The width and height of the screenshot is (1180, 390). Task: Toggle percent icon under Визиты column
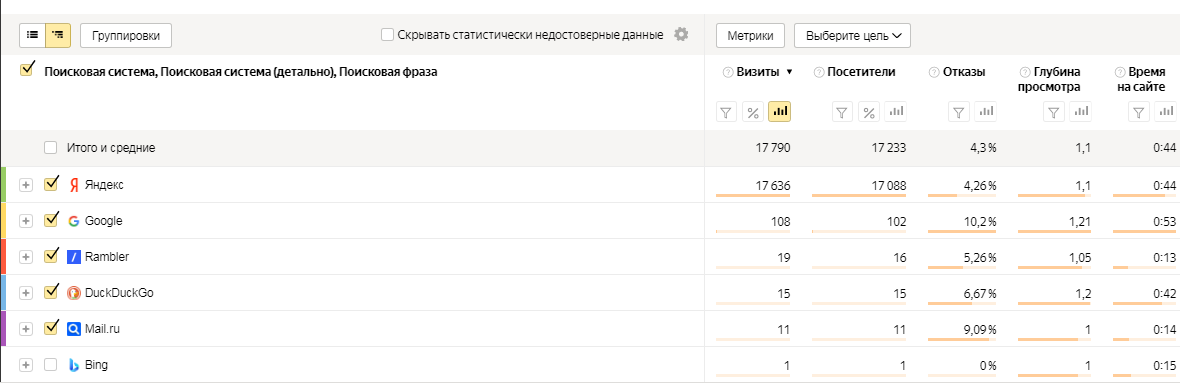(753, 112)
